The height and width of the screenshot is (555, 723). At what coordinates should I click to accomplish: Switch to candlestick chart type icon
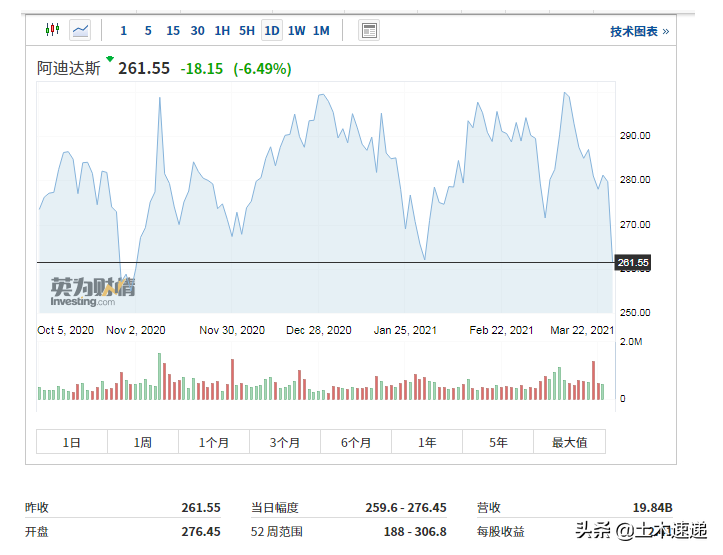point(53,30)
